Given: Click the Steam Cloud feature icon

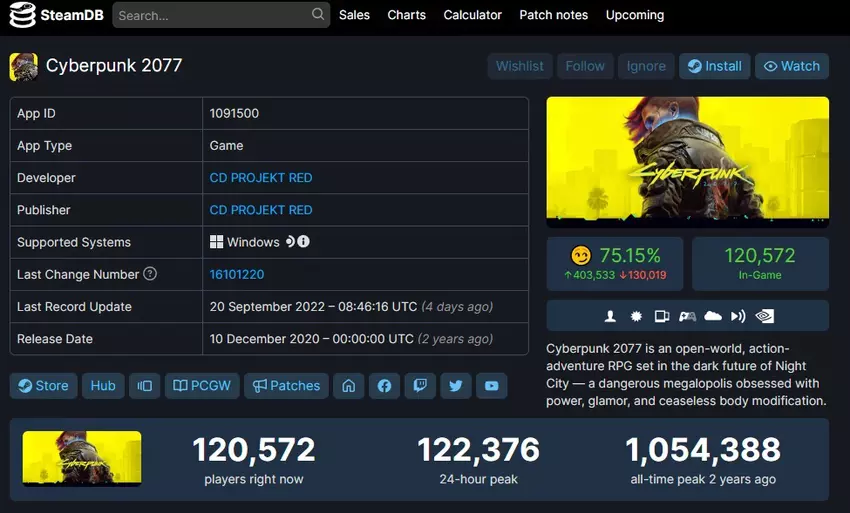Looking at the screenshot, I should click(x=713, y=316).
